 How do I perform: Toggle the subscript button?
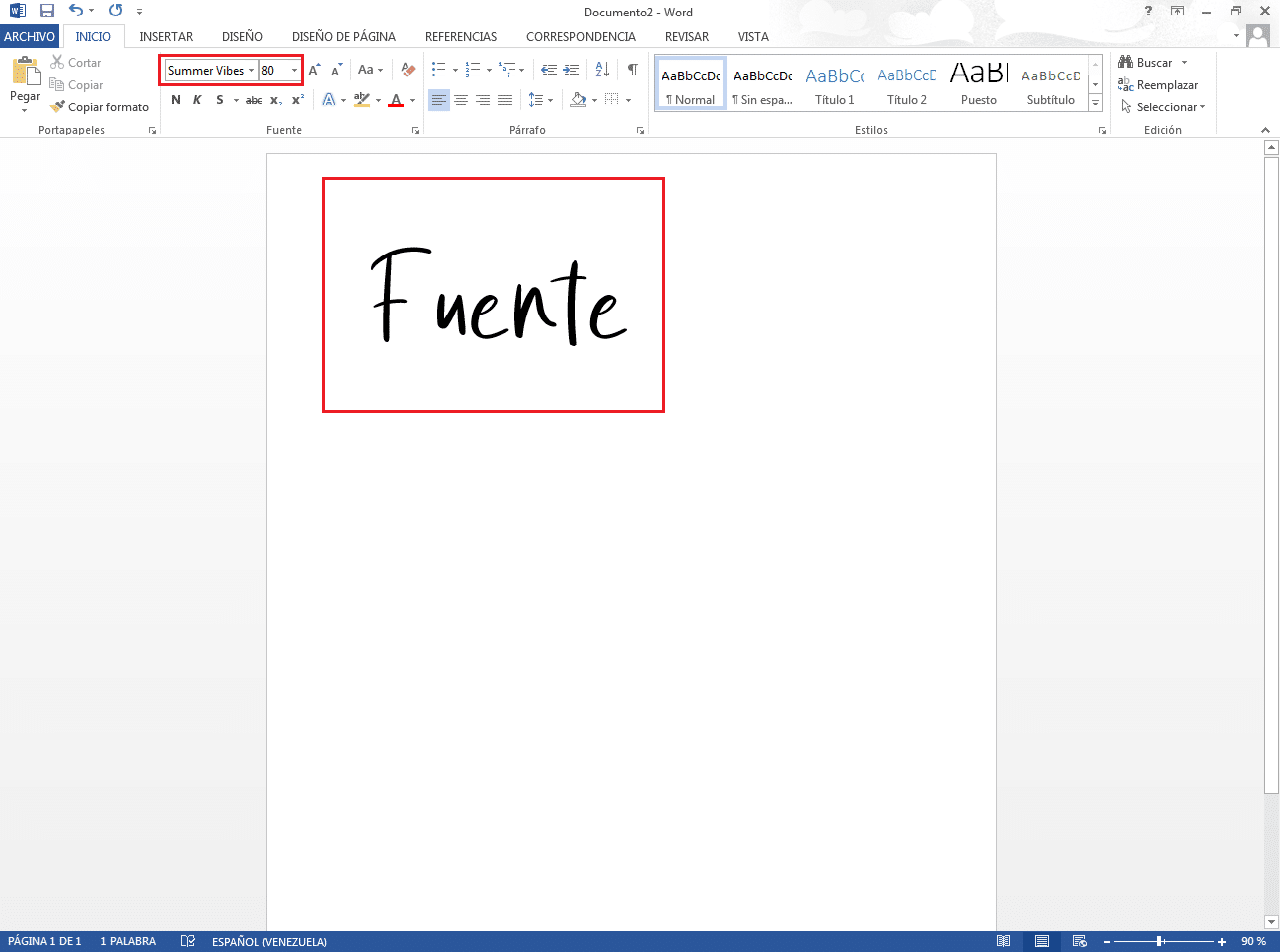coord(274,100)
